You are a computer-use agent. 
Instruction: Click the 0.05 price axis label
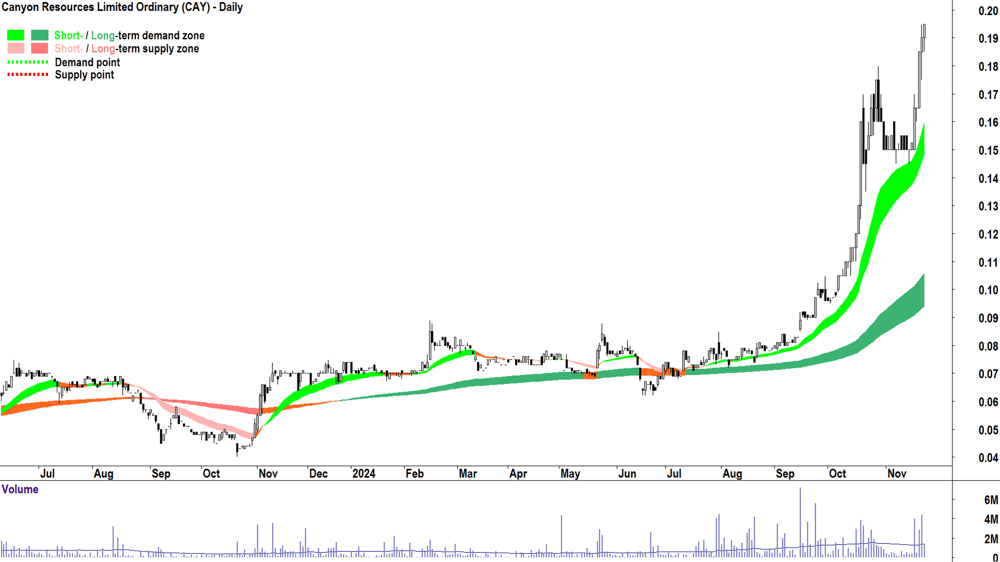tap(988, 431)
